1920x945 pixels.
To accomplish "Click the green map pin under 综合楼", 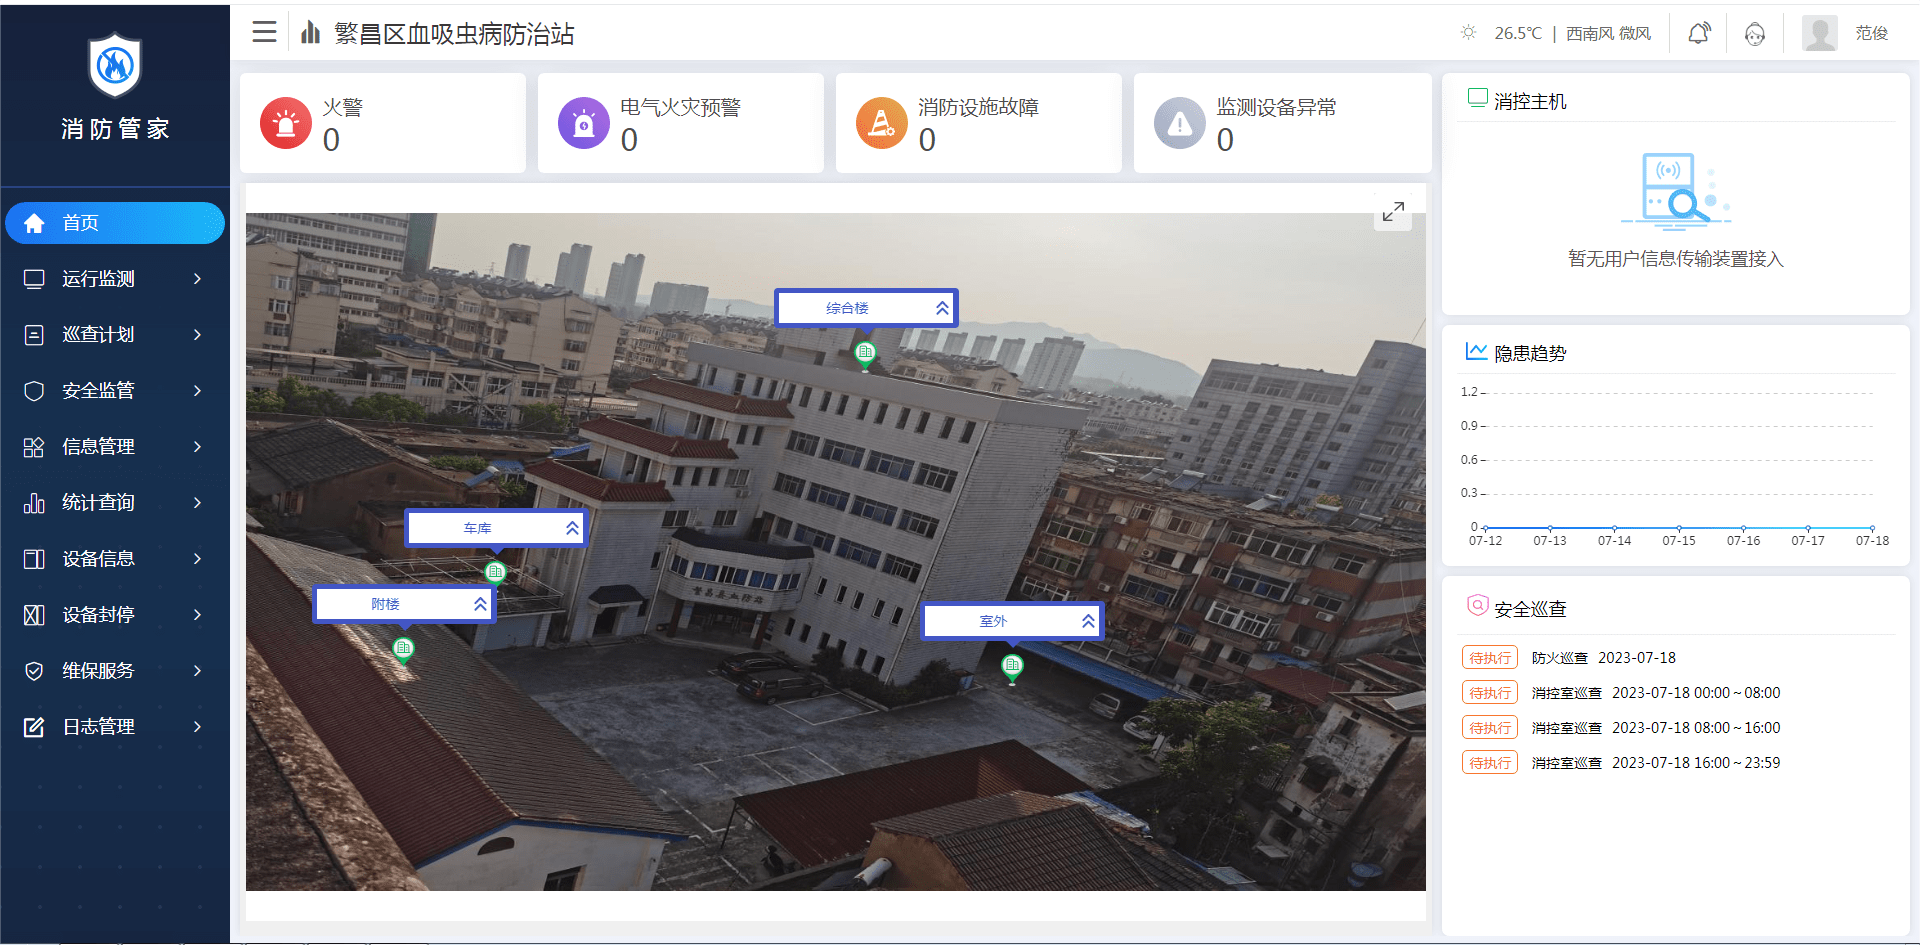I will tap(865, 354).
